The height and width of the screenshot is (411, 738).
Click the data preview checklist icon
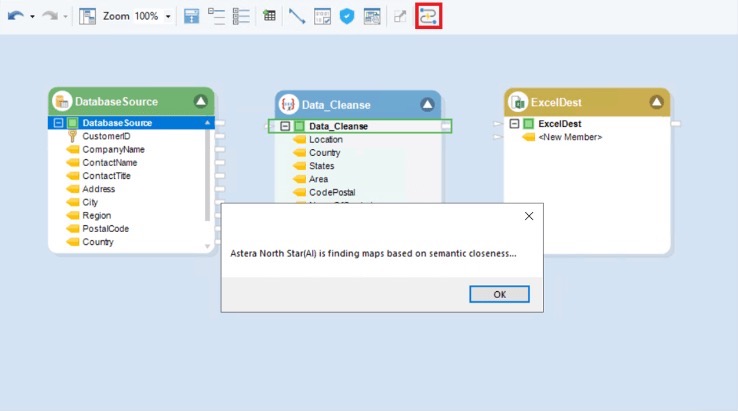(322, 16)
